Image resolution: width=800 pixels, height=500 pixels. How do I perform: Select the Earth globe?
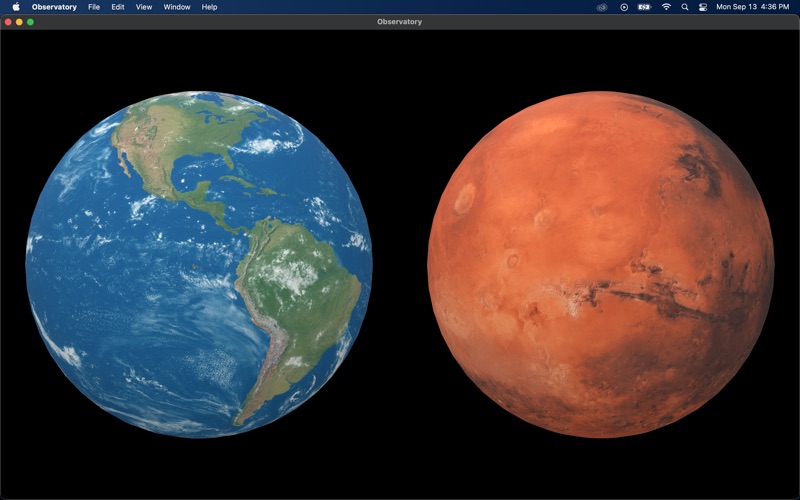tap(199, 265)
